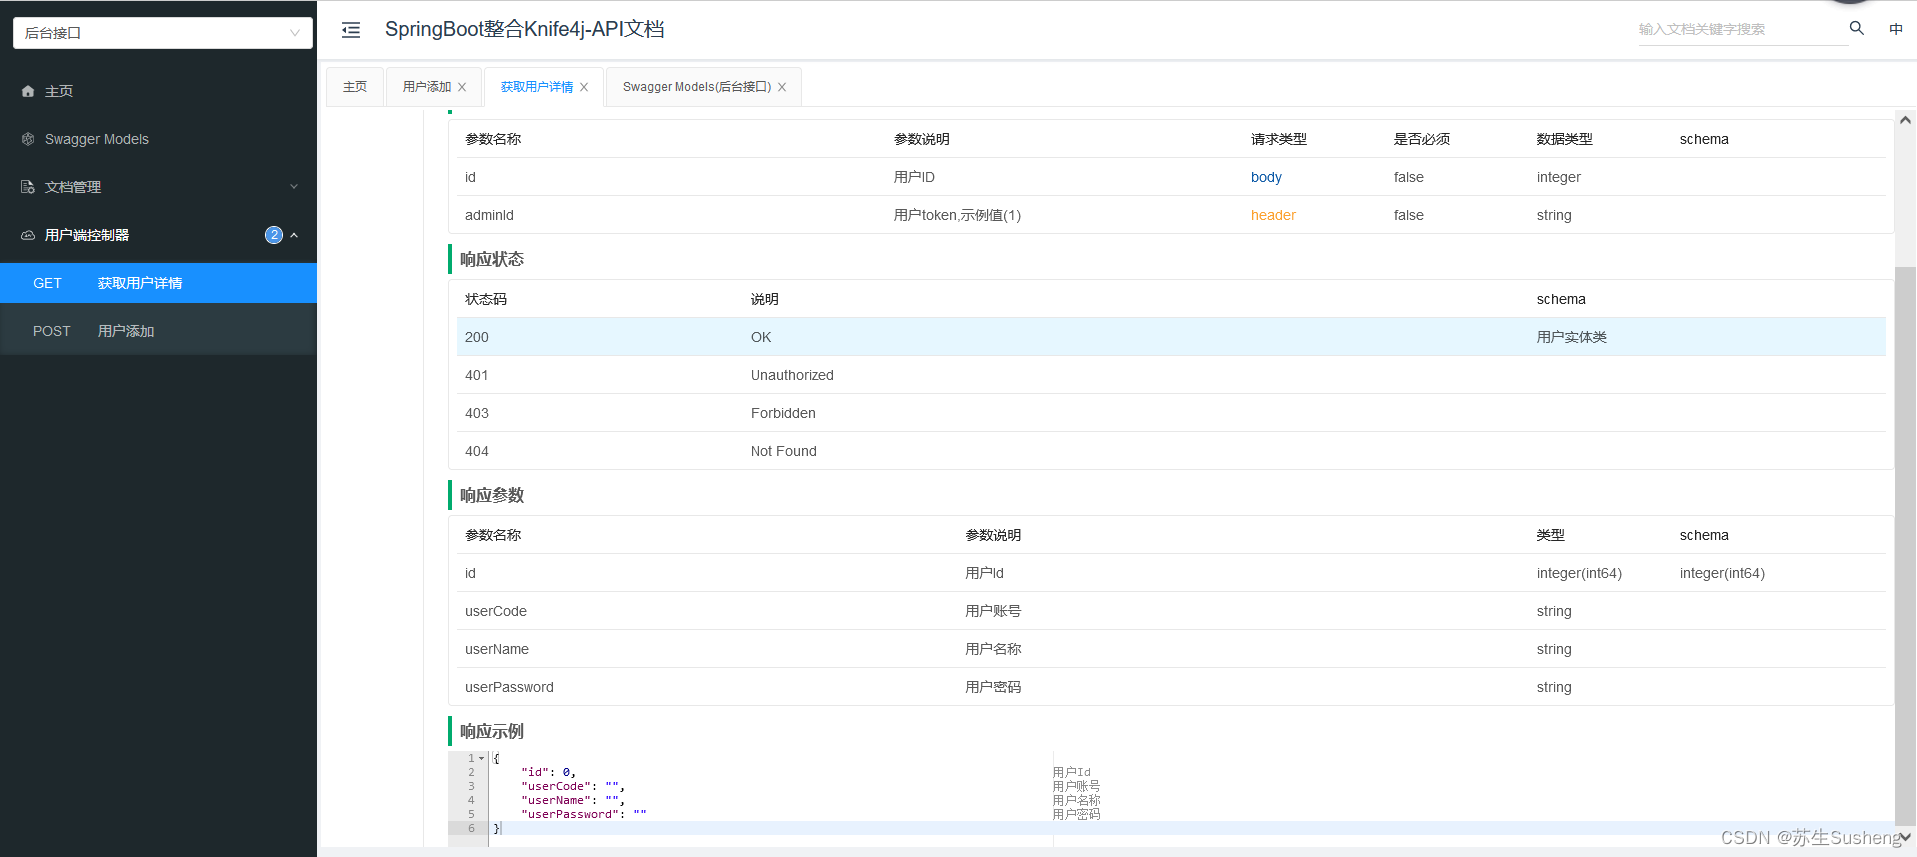1917x857 pixels.
Task: Click the 用户token,示例值(1) description
Action: point(957,215)
